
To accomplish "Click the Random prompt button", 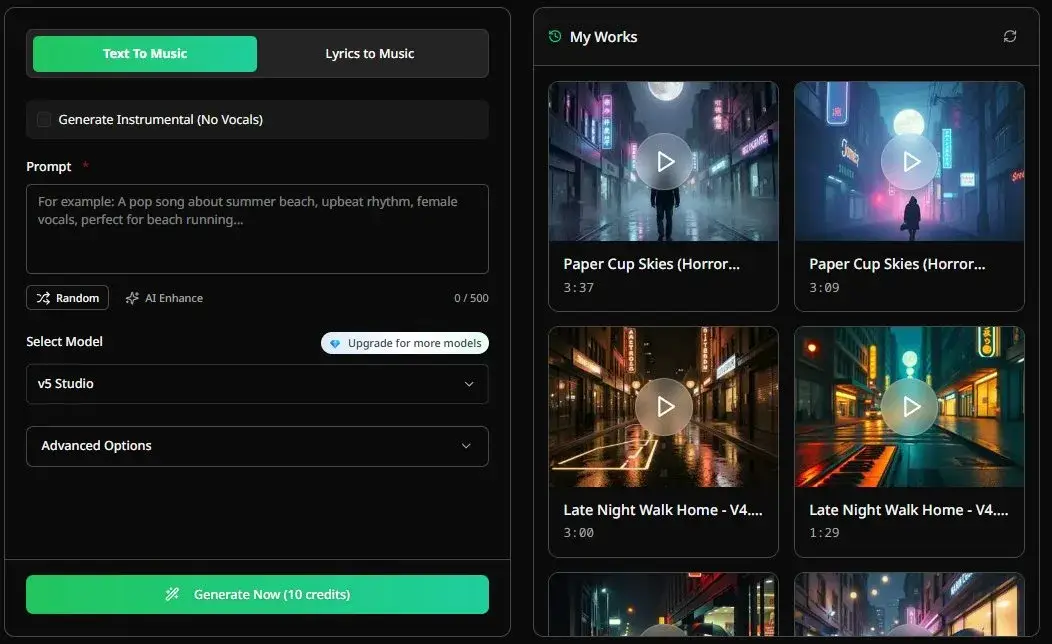I will 68,298.
